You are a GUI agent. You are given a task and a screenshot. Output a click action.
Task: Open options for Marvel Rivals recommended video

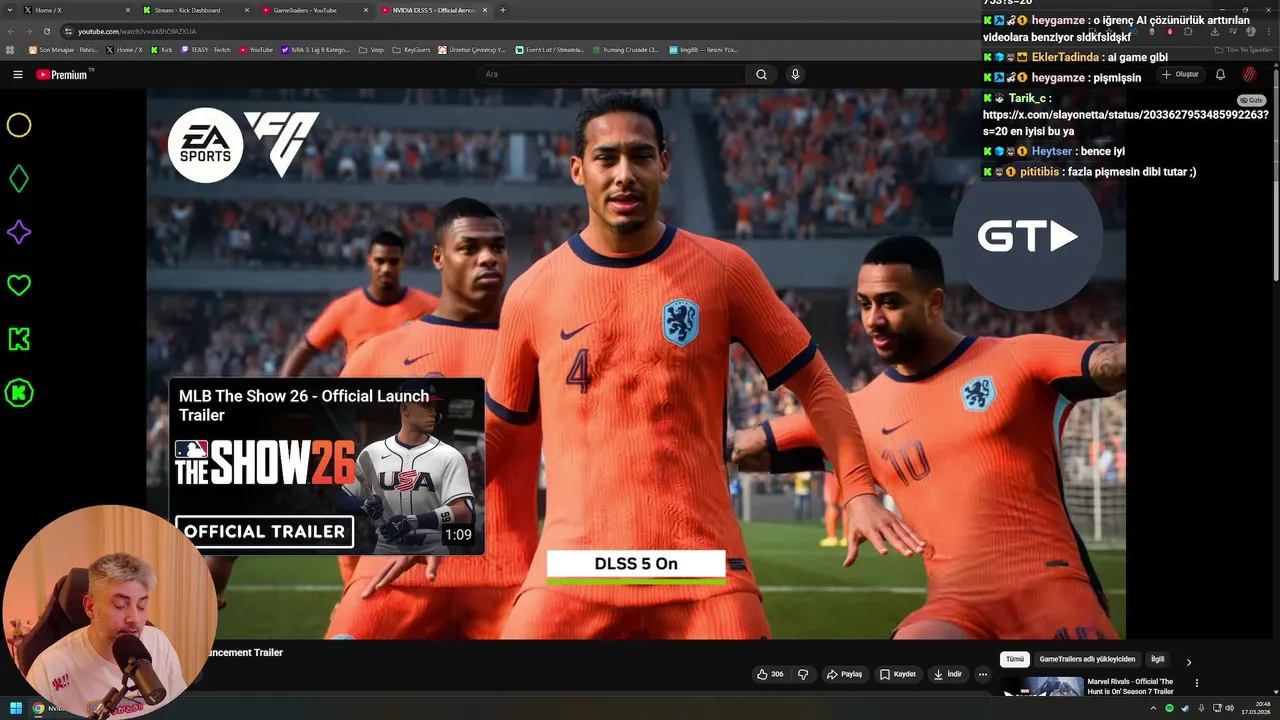1196,684
